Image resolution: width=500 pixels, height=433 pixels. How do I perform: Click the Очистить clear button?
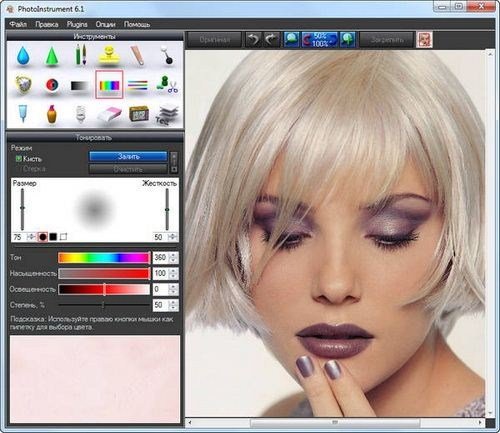coord(128,169)
